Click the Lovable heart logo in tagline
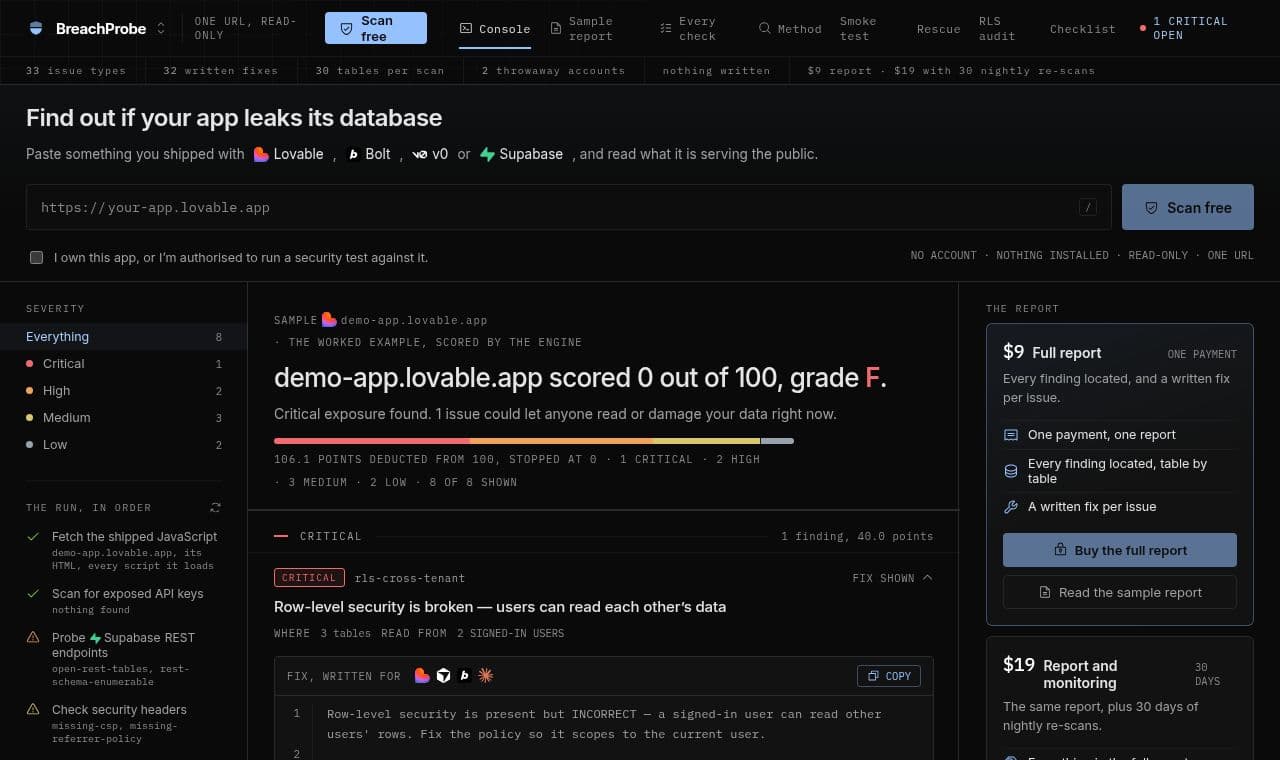Viewport: 1280px width, 760px height. (x=261, y=154)
